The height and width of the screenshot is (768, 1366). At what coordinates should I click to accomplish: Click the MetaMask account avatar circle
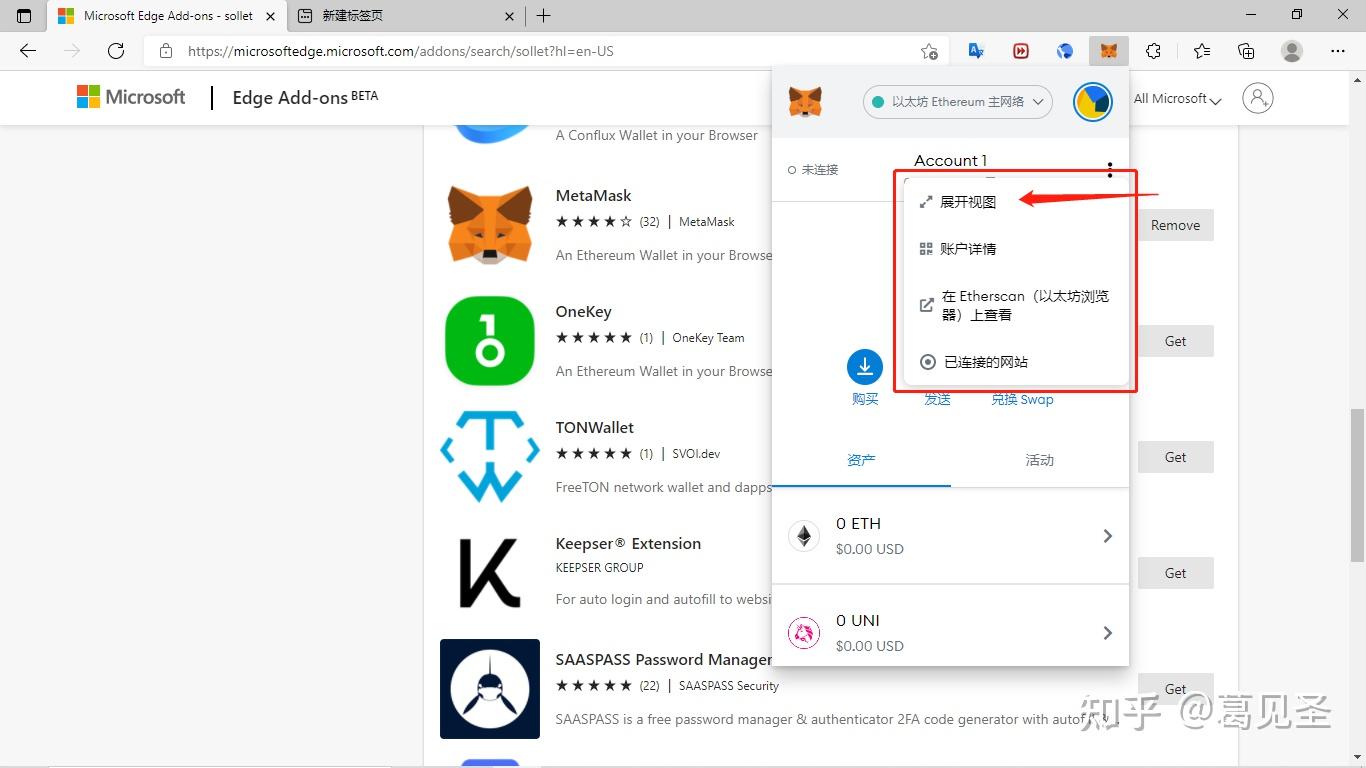coord(1092,102)
